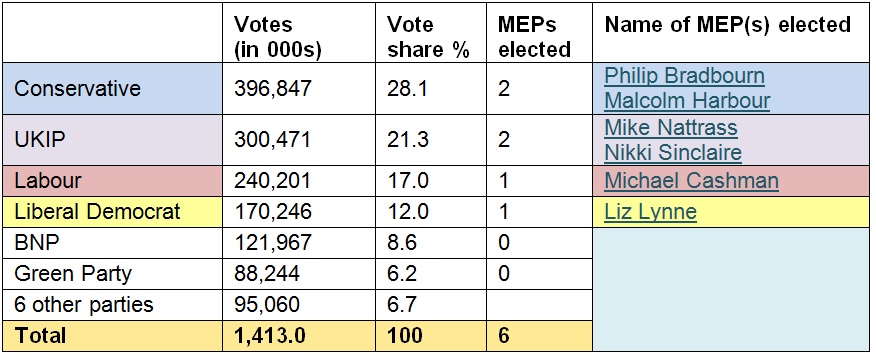Select the UKIP party cell
This screenshot has width=876, height=360.
tap(112, 140)
